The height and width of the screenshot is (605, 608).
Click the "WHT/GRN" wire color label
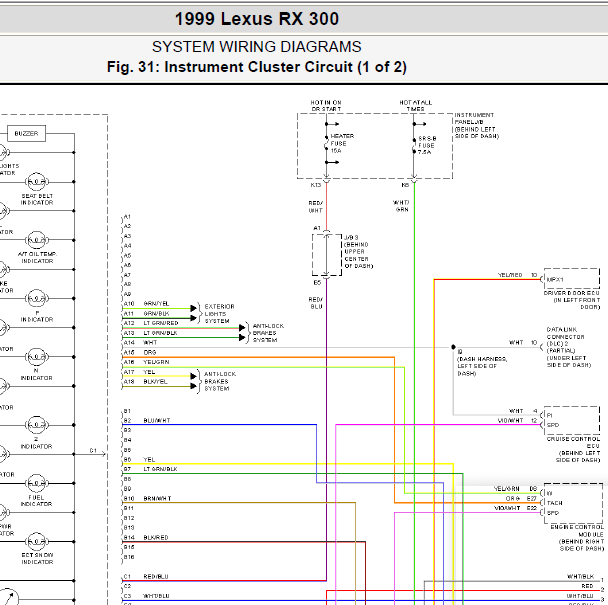click(401, 206)
